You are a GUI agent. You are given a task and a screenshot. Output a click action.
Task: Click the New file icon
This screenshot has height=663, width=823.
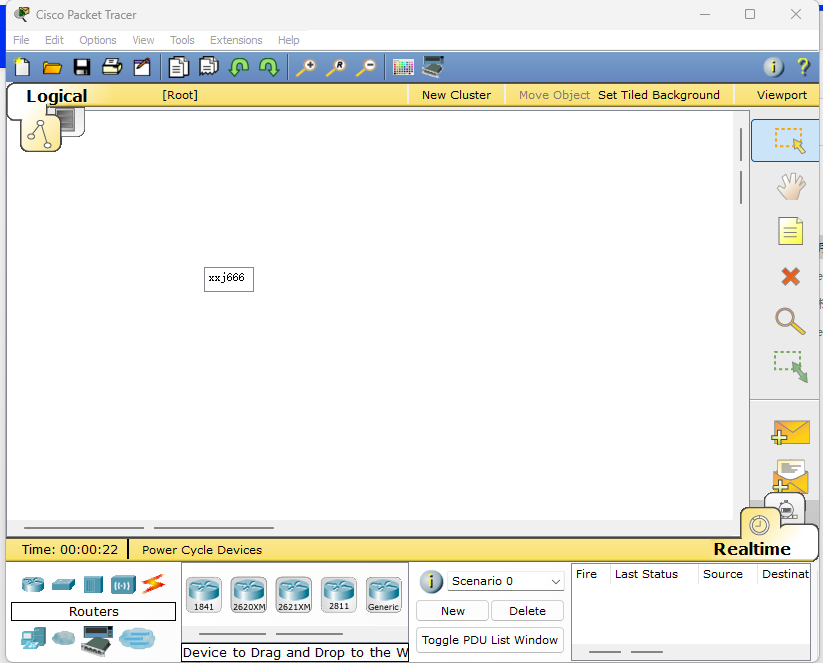coord(22,67)
